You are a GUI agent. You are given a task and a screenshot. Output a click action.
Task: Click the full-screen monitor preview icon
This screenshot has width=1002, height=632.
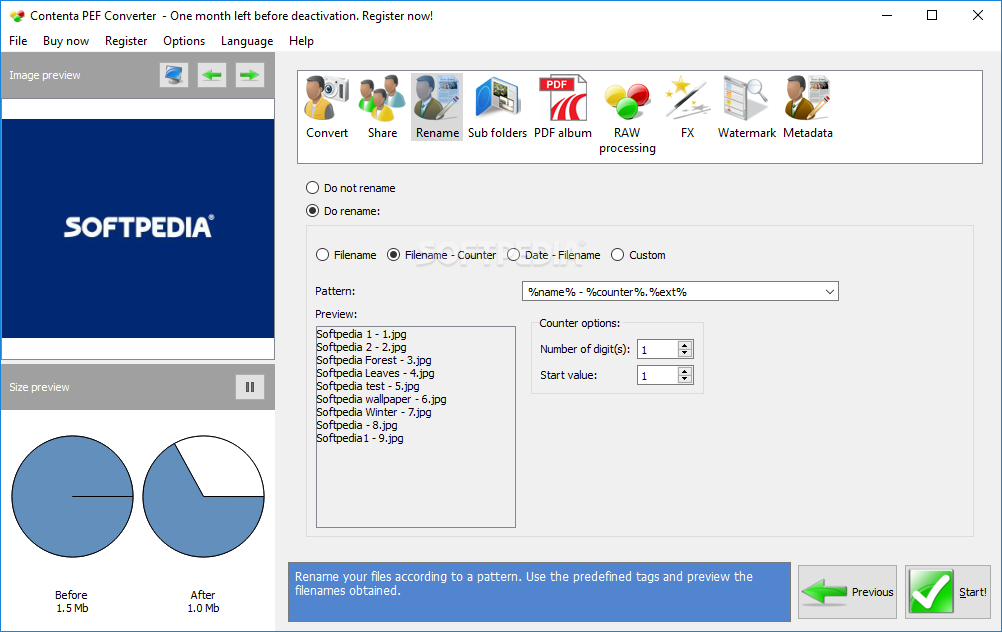pos(174,75)
